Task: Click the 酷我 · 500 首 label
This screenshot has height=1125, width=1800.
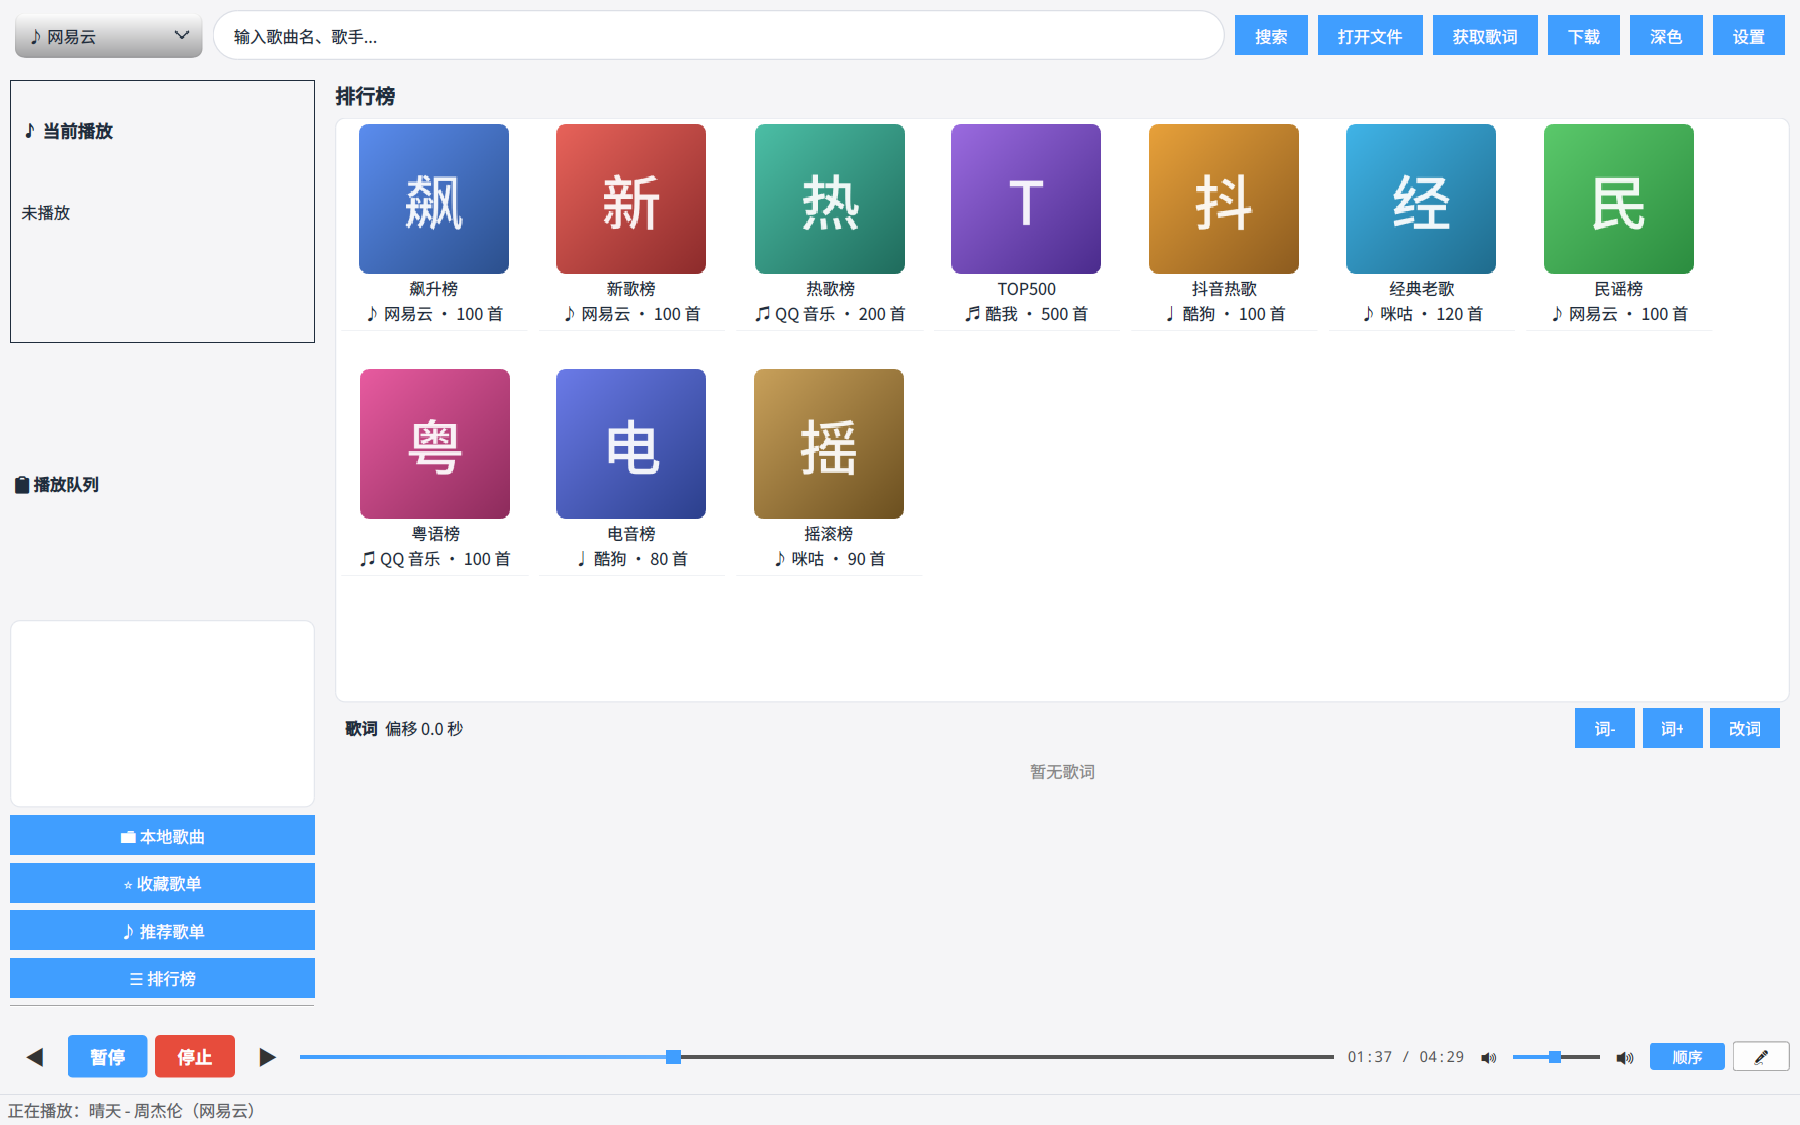Action: pos(1026,314)
